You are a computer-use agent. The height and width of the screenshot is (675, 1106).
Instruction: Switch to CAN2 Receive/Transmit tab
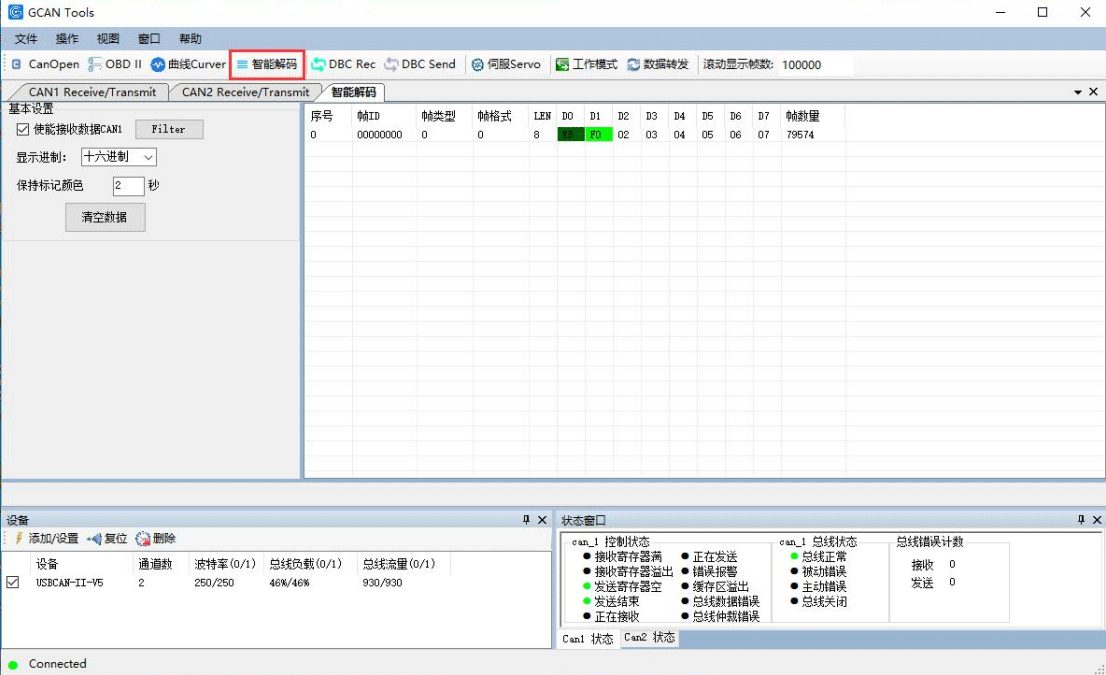(245, 92)
